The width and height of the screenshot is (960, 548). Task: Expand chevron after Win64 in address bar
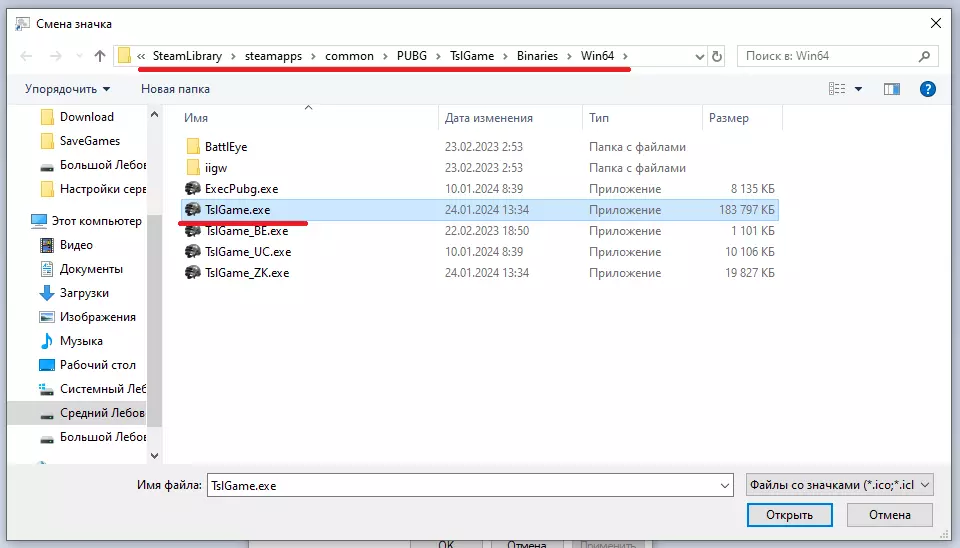625,56
